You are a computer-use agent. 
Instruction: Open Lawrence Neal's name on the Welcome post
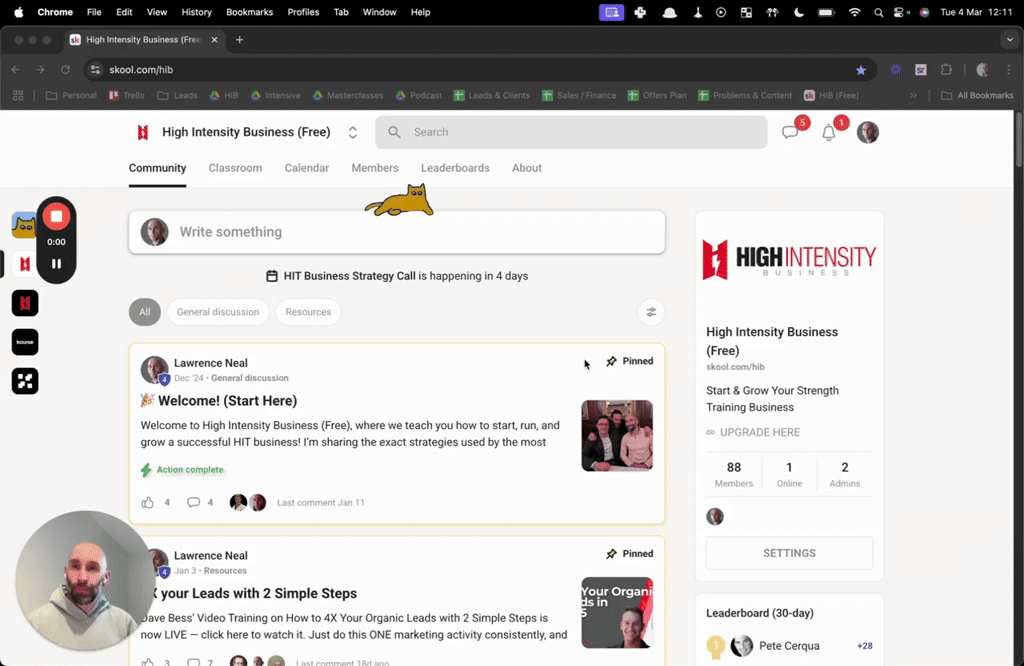coord(210,363)
